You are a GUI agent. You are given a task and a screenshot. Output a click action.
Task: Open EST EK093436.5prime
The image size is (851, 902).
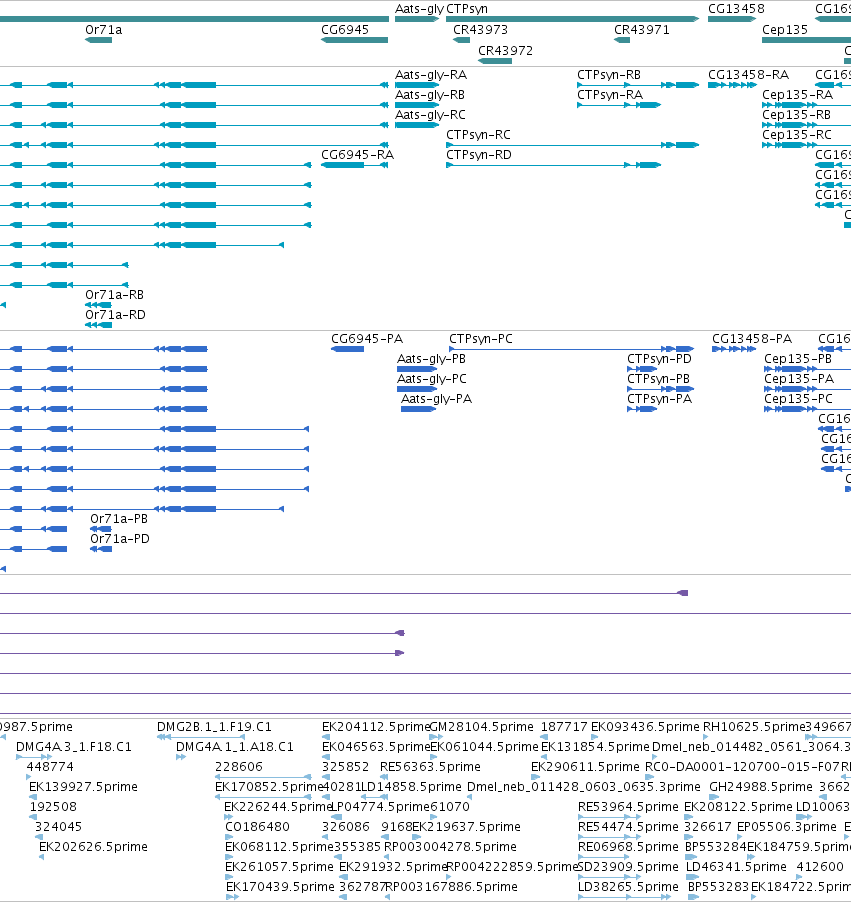pos(645,727)
